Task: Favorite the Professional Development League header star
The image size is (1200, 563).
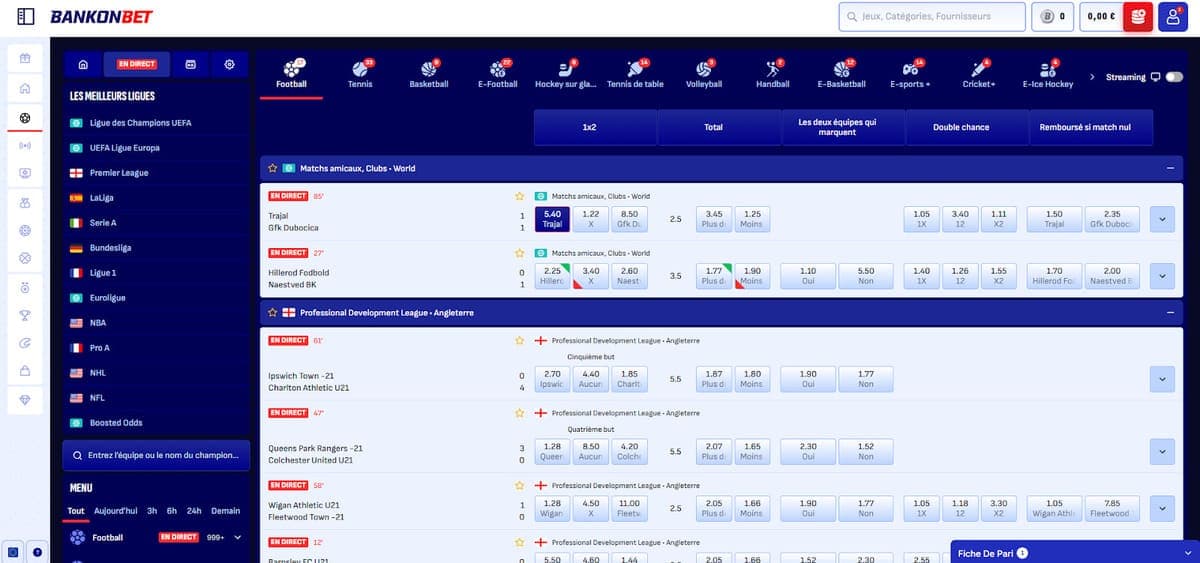Action: (272, 312)
